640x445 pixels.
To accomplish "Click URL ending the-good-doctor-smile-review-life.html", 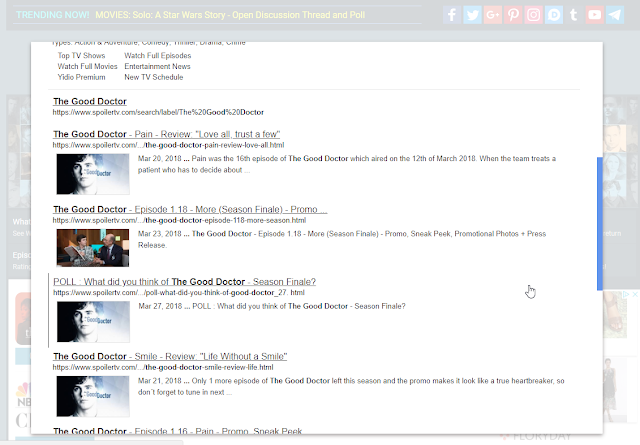I will [163, 367].
